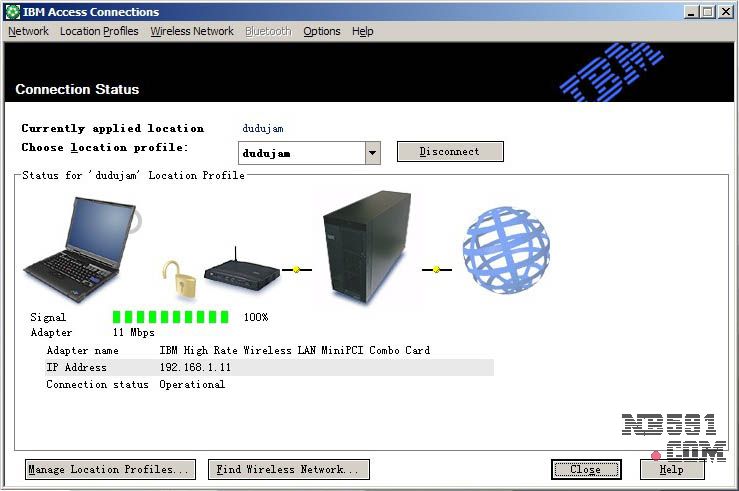Click the green signal strength bar
This screenshot has height=491, width=739.
(x=171, y=317)
